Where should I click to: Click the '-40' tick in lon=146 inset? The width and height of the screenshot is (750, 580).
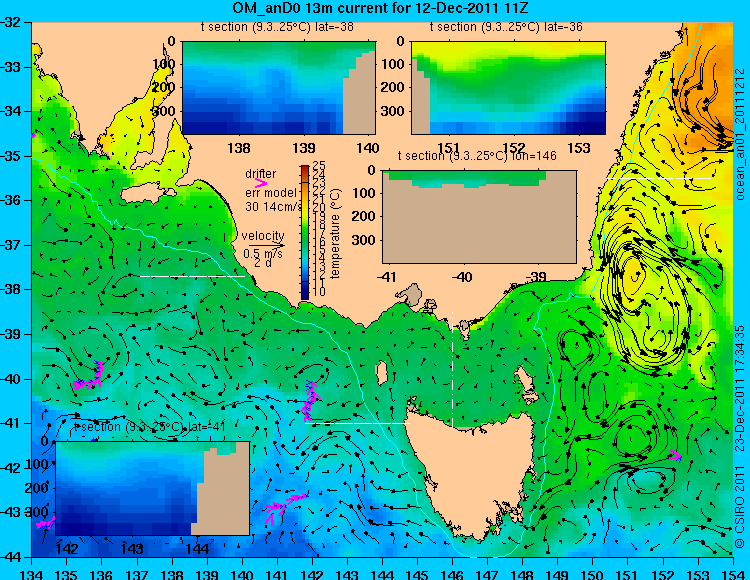(x=463, y=277)
